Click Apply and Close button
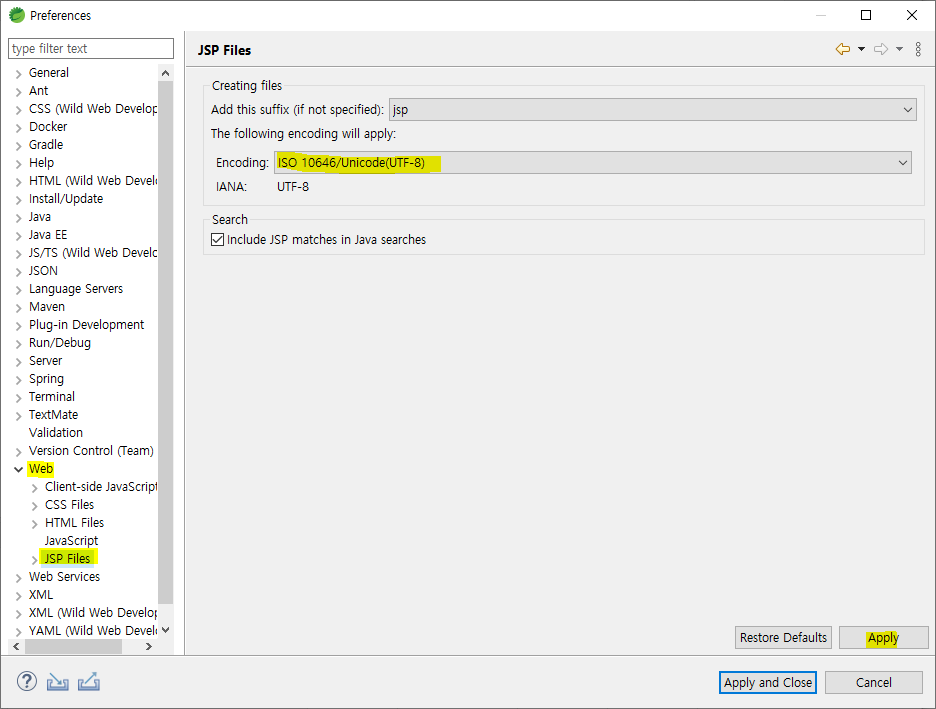 point(768,682)
